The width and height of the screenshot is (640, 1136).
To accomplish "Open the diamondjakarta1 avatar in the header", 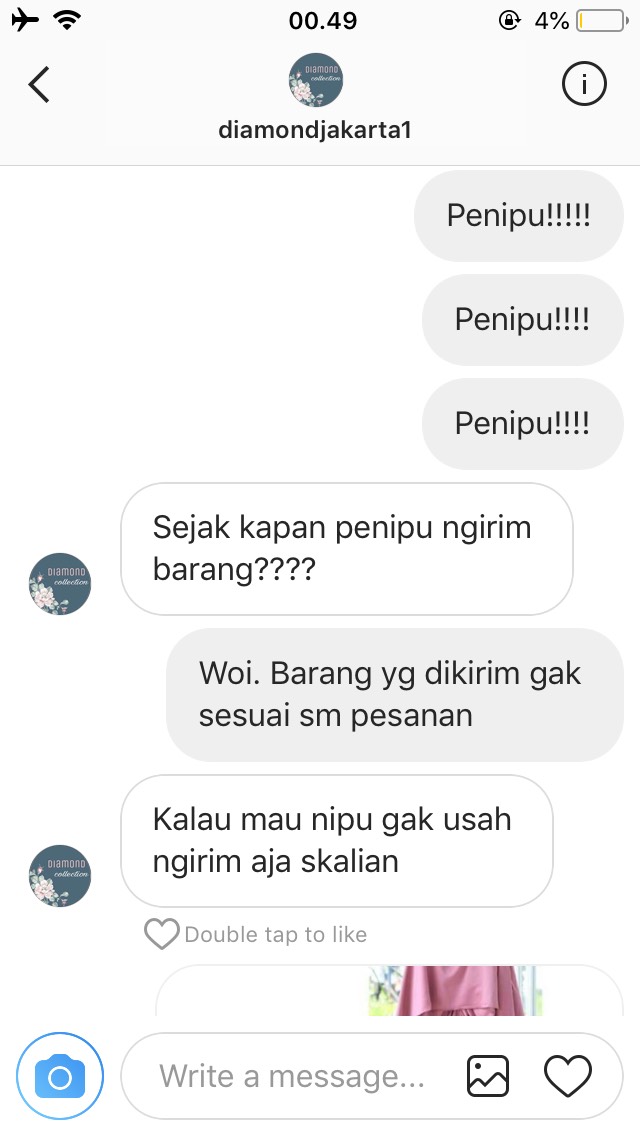I will click(315, 80).
